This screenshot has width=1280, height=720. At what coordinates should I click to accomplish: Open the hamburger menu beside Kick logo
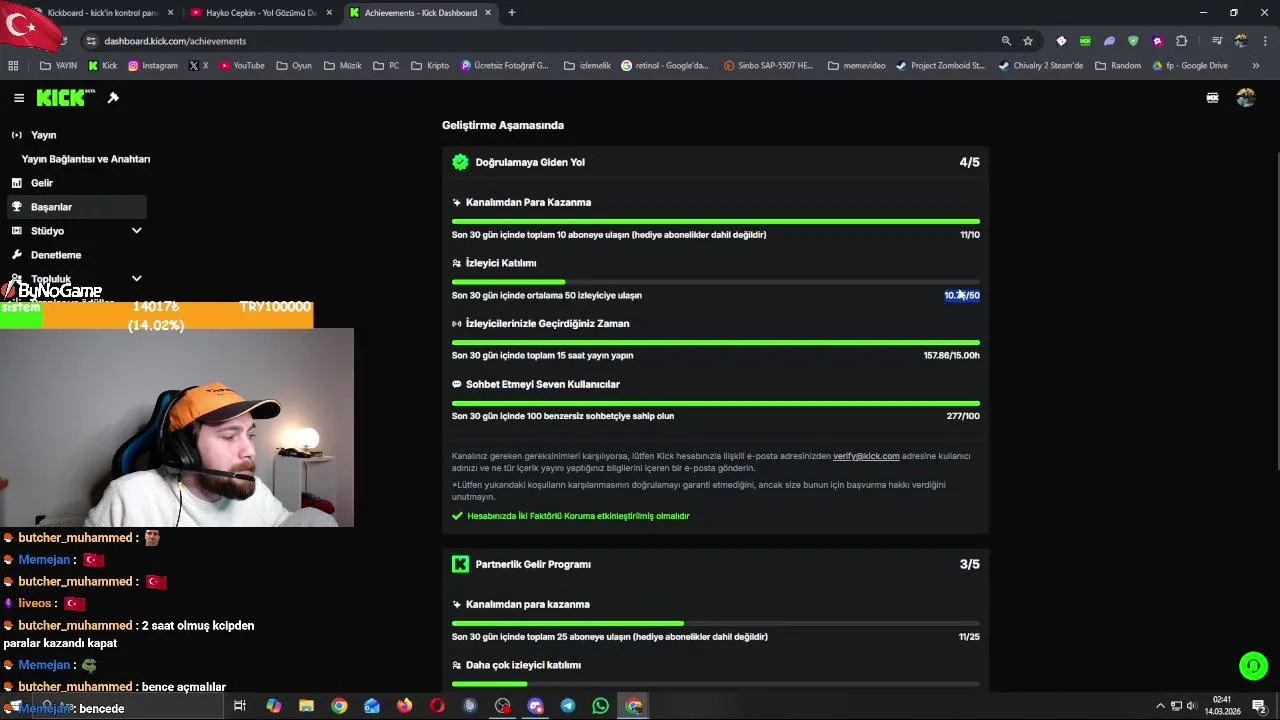coord(19,98)
